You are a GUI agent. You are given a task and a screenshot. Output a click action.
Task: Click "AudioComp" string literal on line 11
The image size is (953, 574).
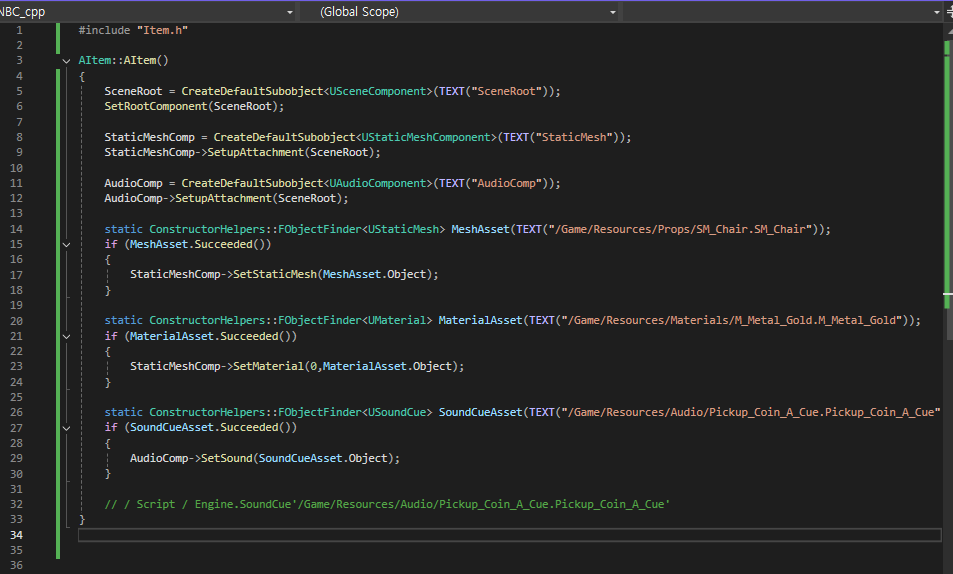[x=506, y=183]
